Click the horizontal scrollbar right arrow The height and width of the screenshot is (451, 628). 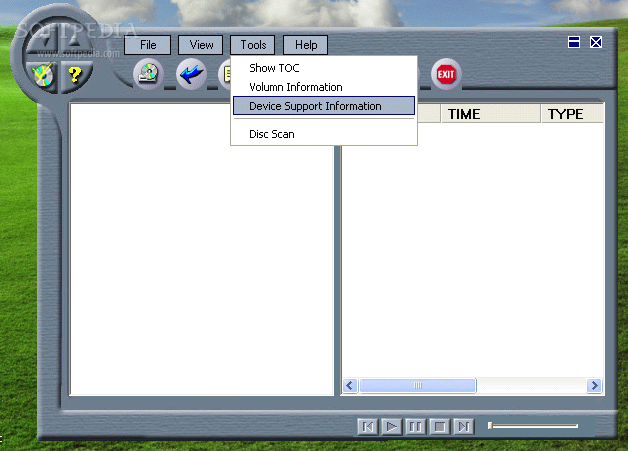[x=594, y=386]
